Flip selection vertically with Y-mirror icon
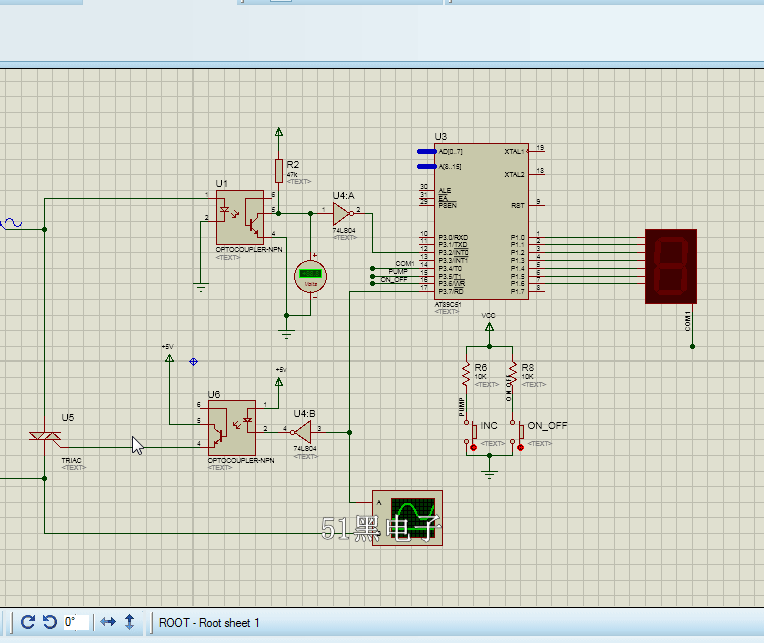The width and height of the screenshot is (764, 643). [130, 622]
